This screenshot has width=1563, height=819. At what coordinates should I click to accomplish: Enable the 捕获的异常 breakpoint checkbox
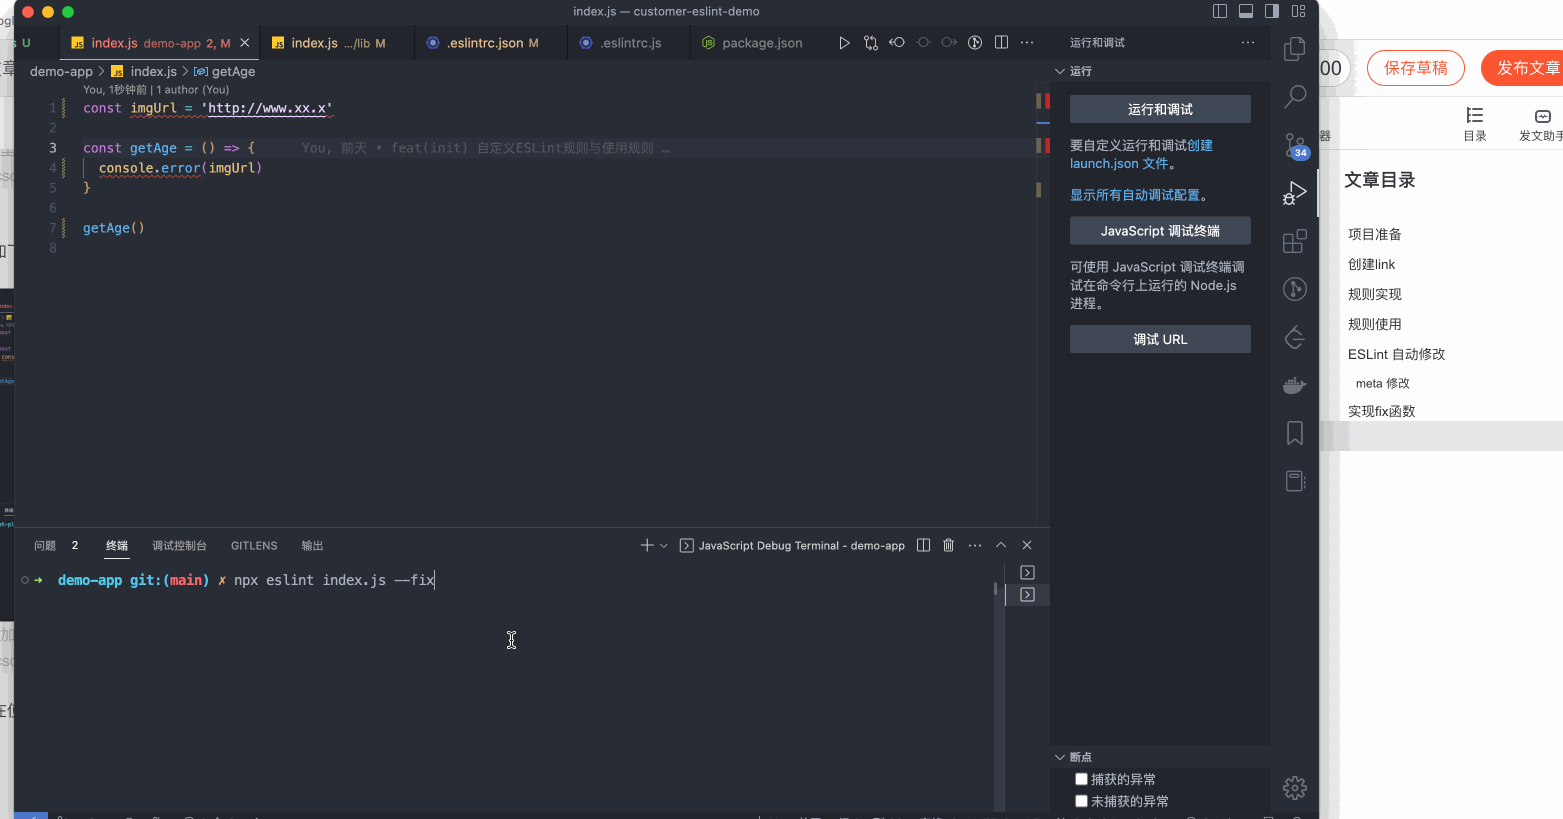click(1081, 779)
